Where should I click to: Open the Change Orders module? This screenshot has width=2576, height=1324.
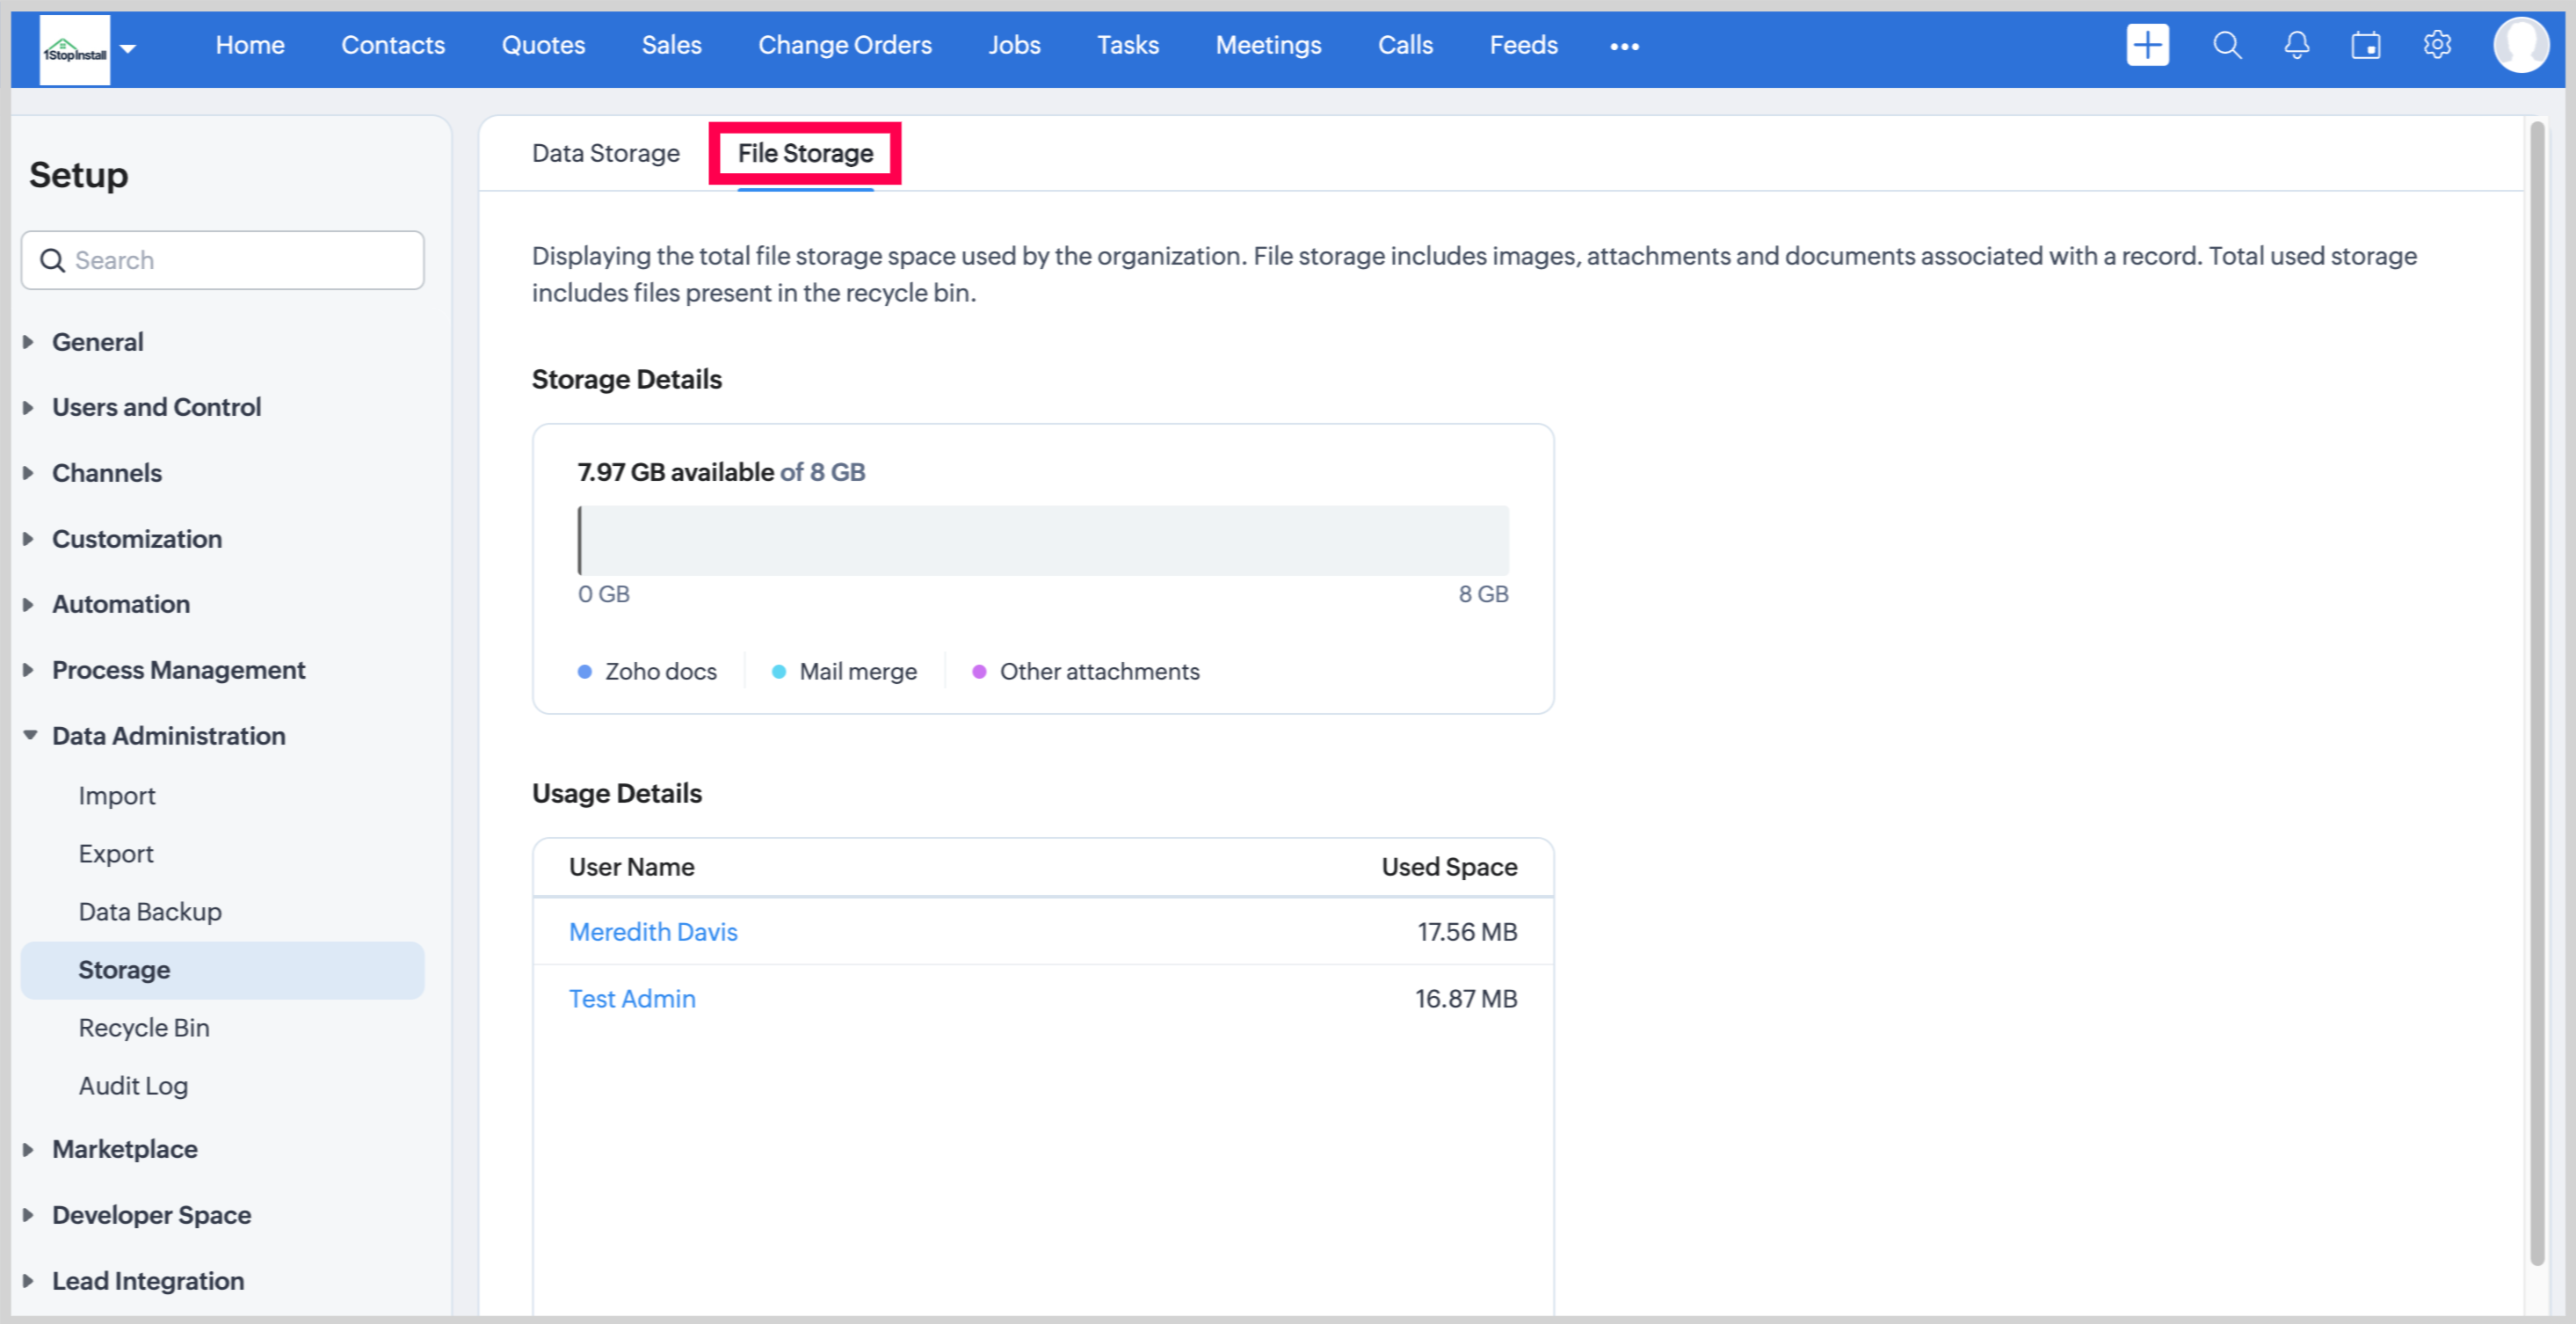tap(844, 45)
